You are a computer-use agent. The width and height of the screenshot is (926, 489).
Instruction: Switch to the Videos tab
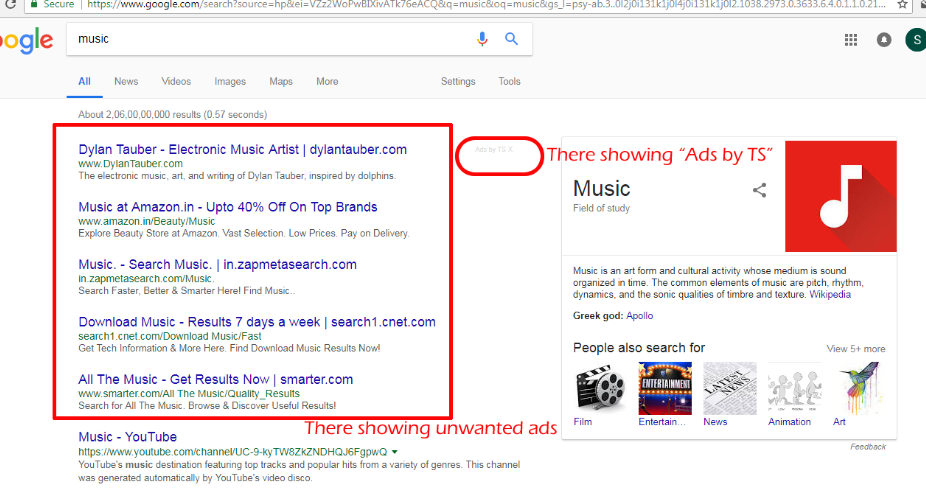[x=176, y=82]
